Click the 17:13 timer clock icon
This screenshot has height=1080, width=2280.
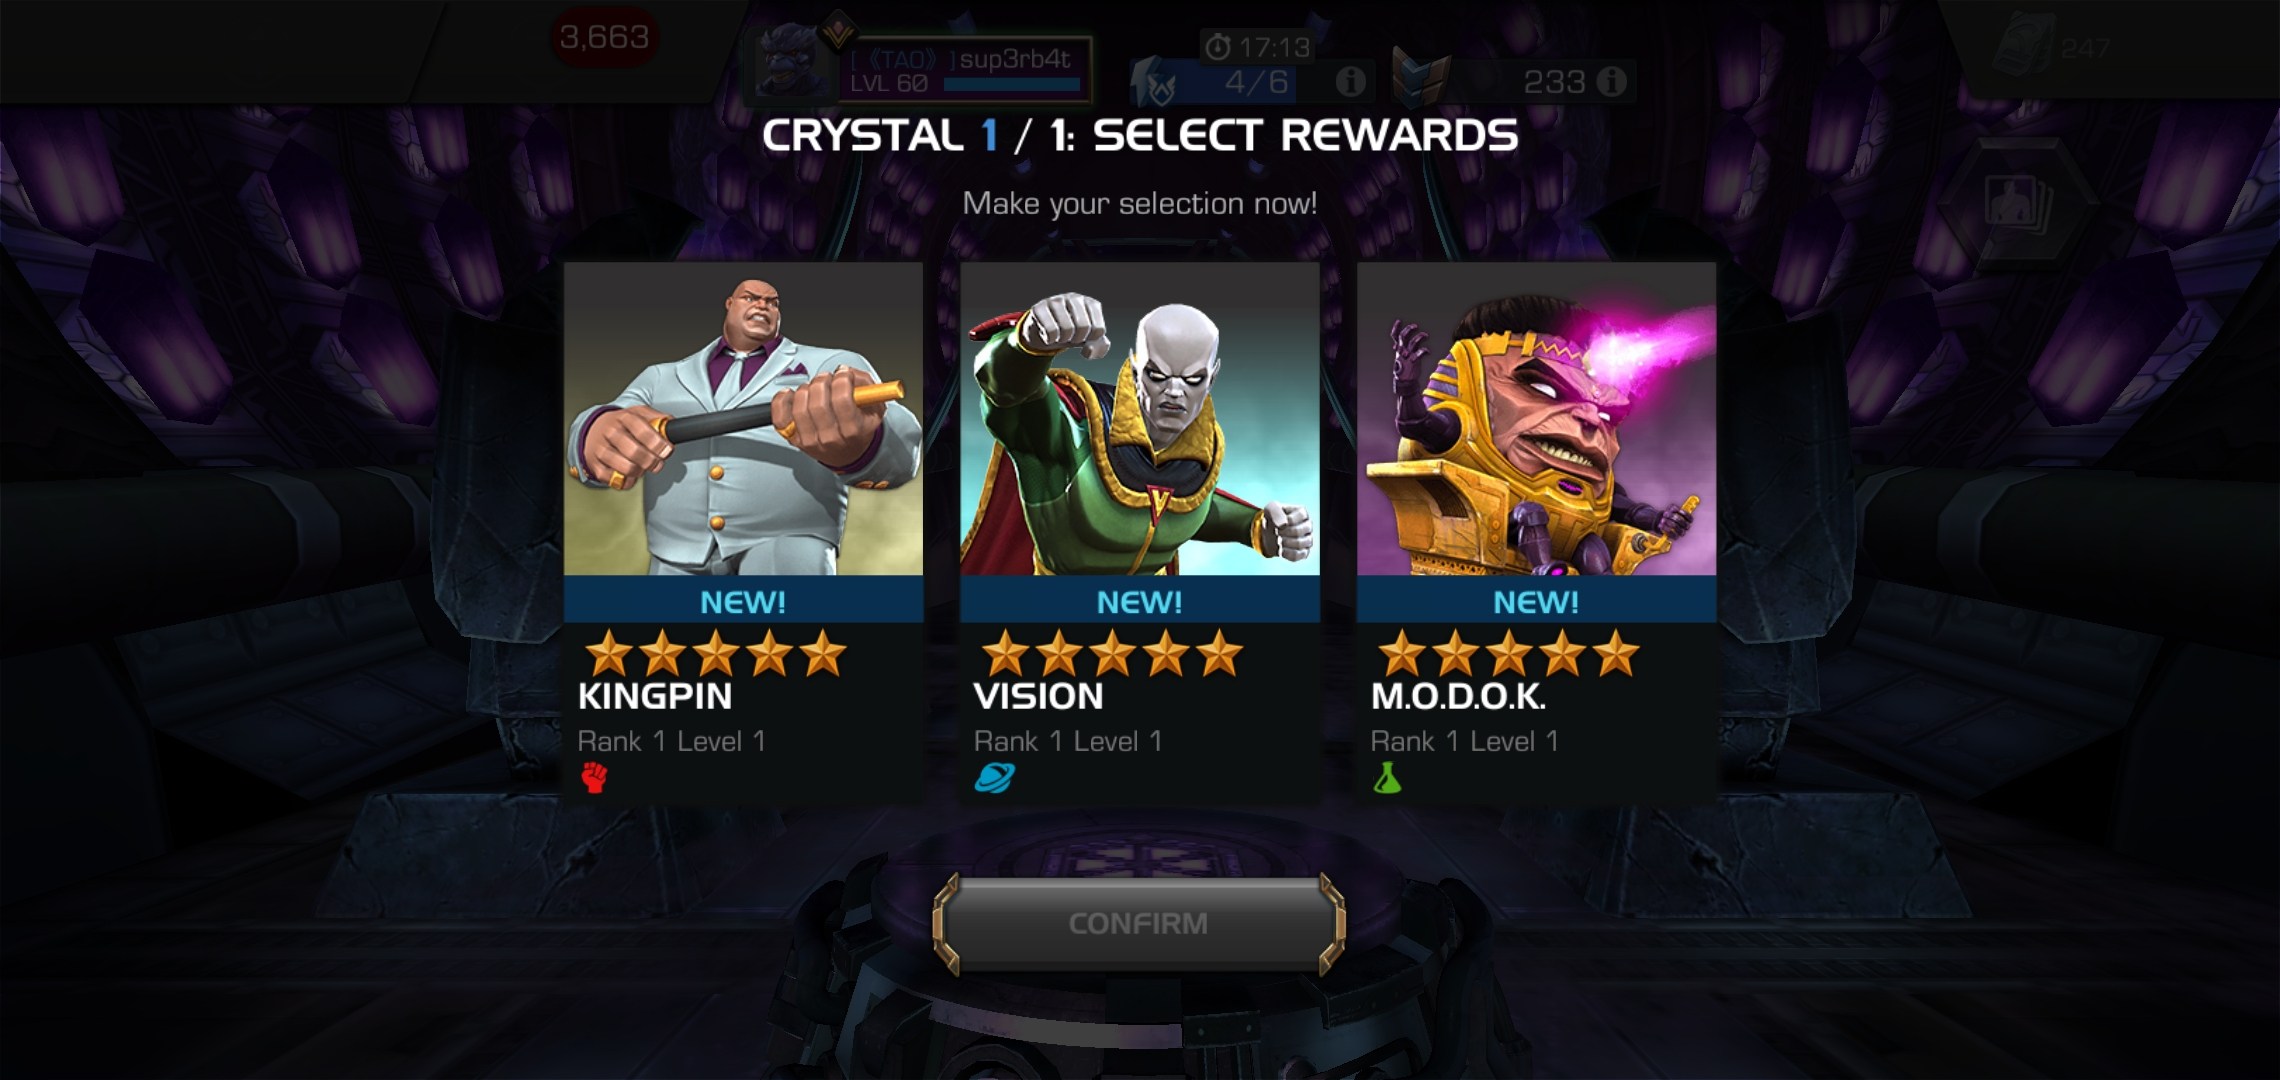click(x=1217, y=47)
